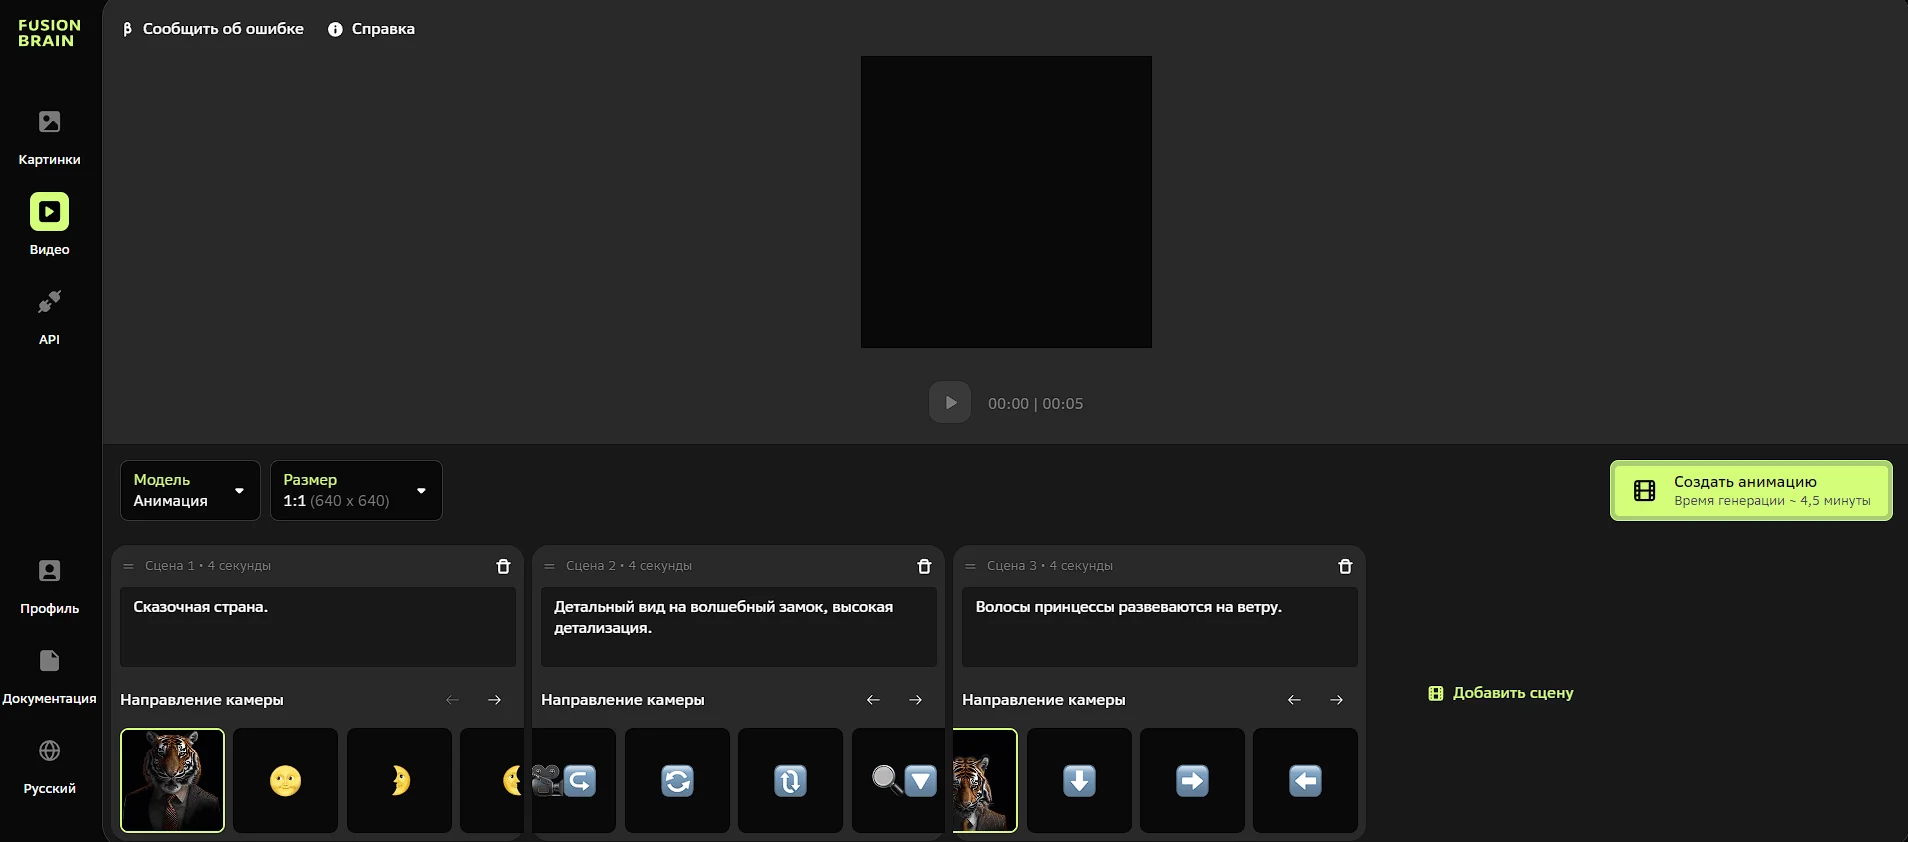1908x842 pixels.
Task: Select down arrow camera direction in Scene 3
Action: coord(1079,780)
